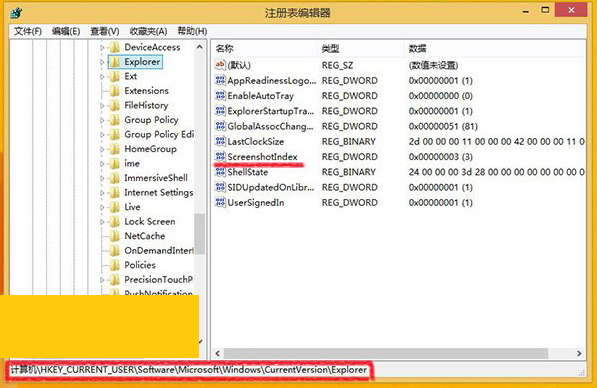Click the values pane scroll right arrow

[x=579, y=353]
